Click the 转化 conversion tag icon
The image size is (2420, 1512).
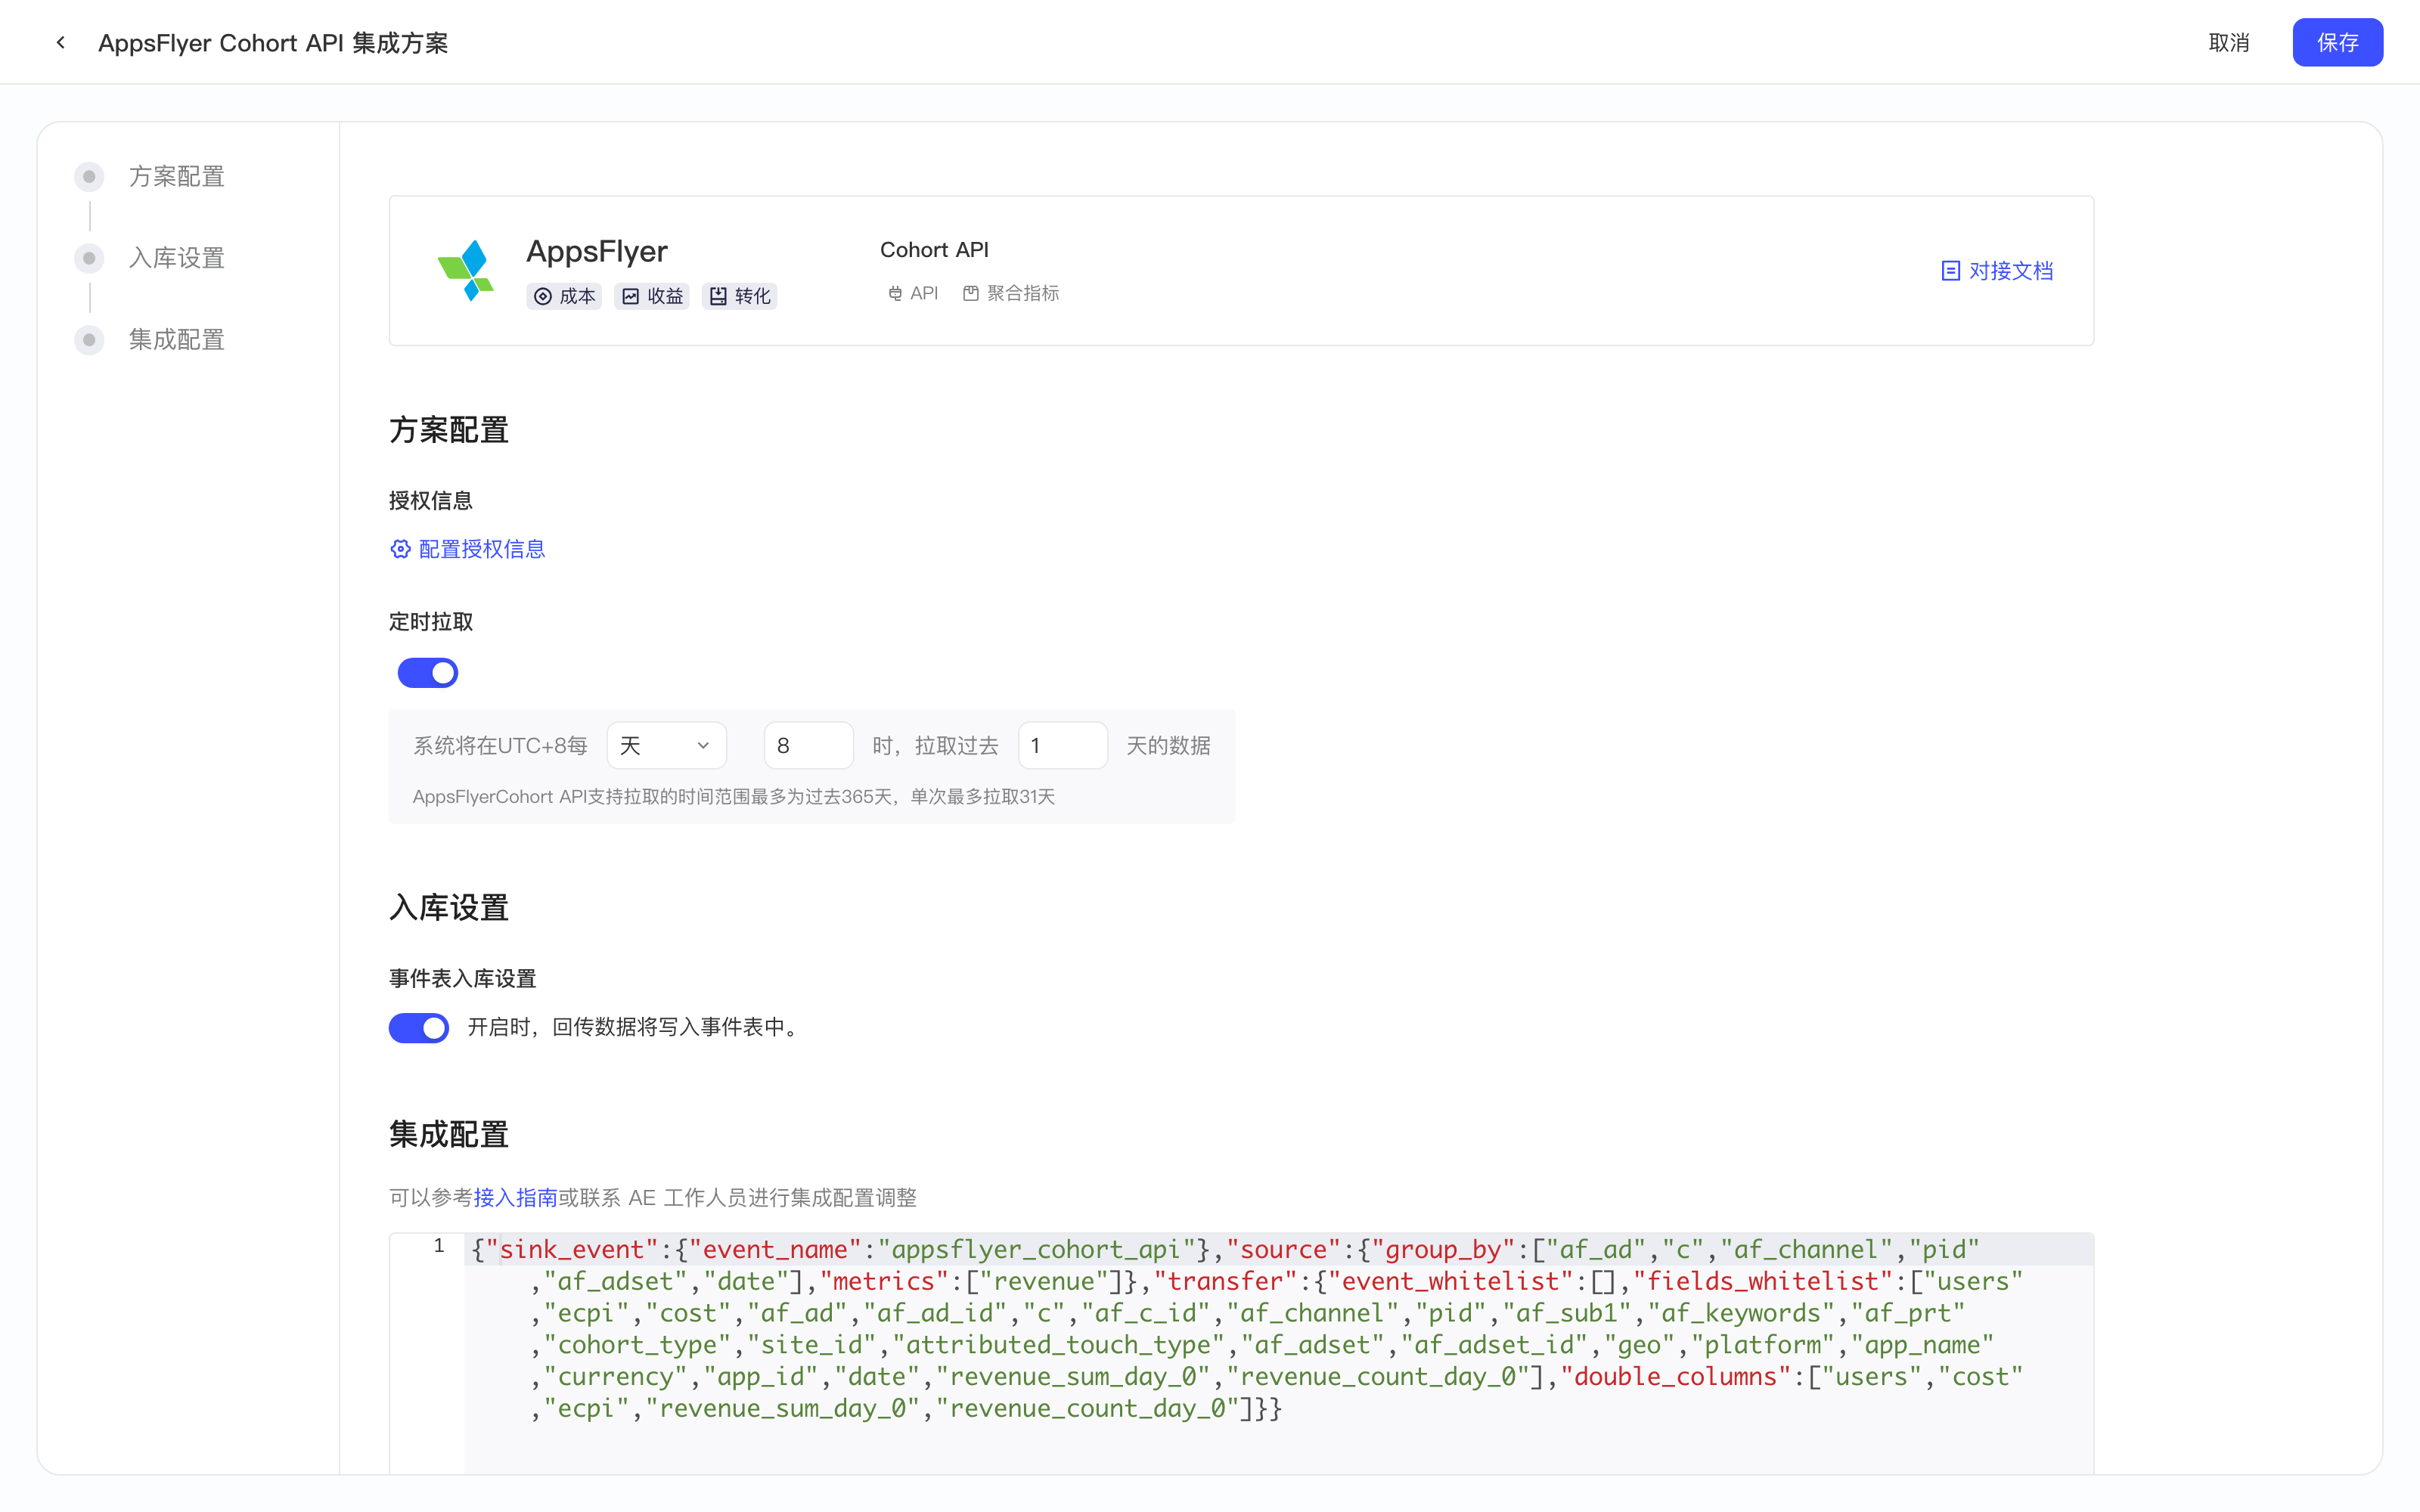718,296
